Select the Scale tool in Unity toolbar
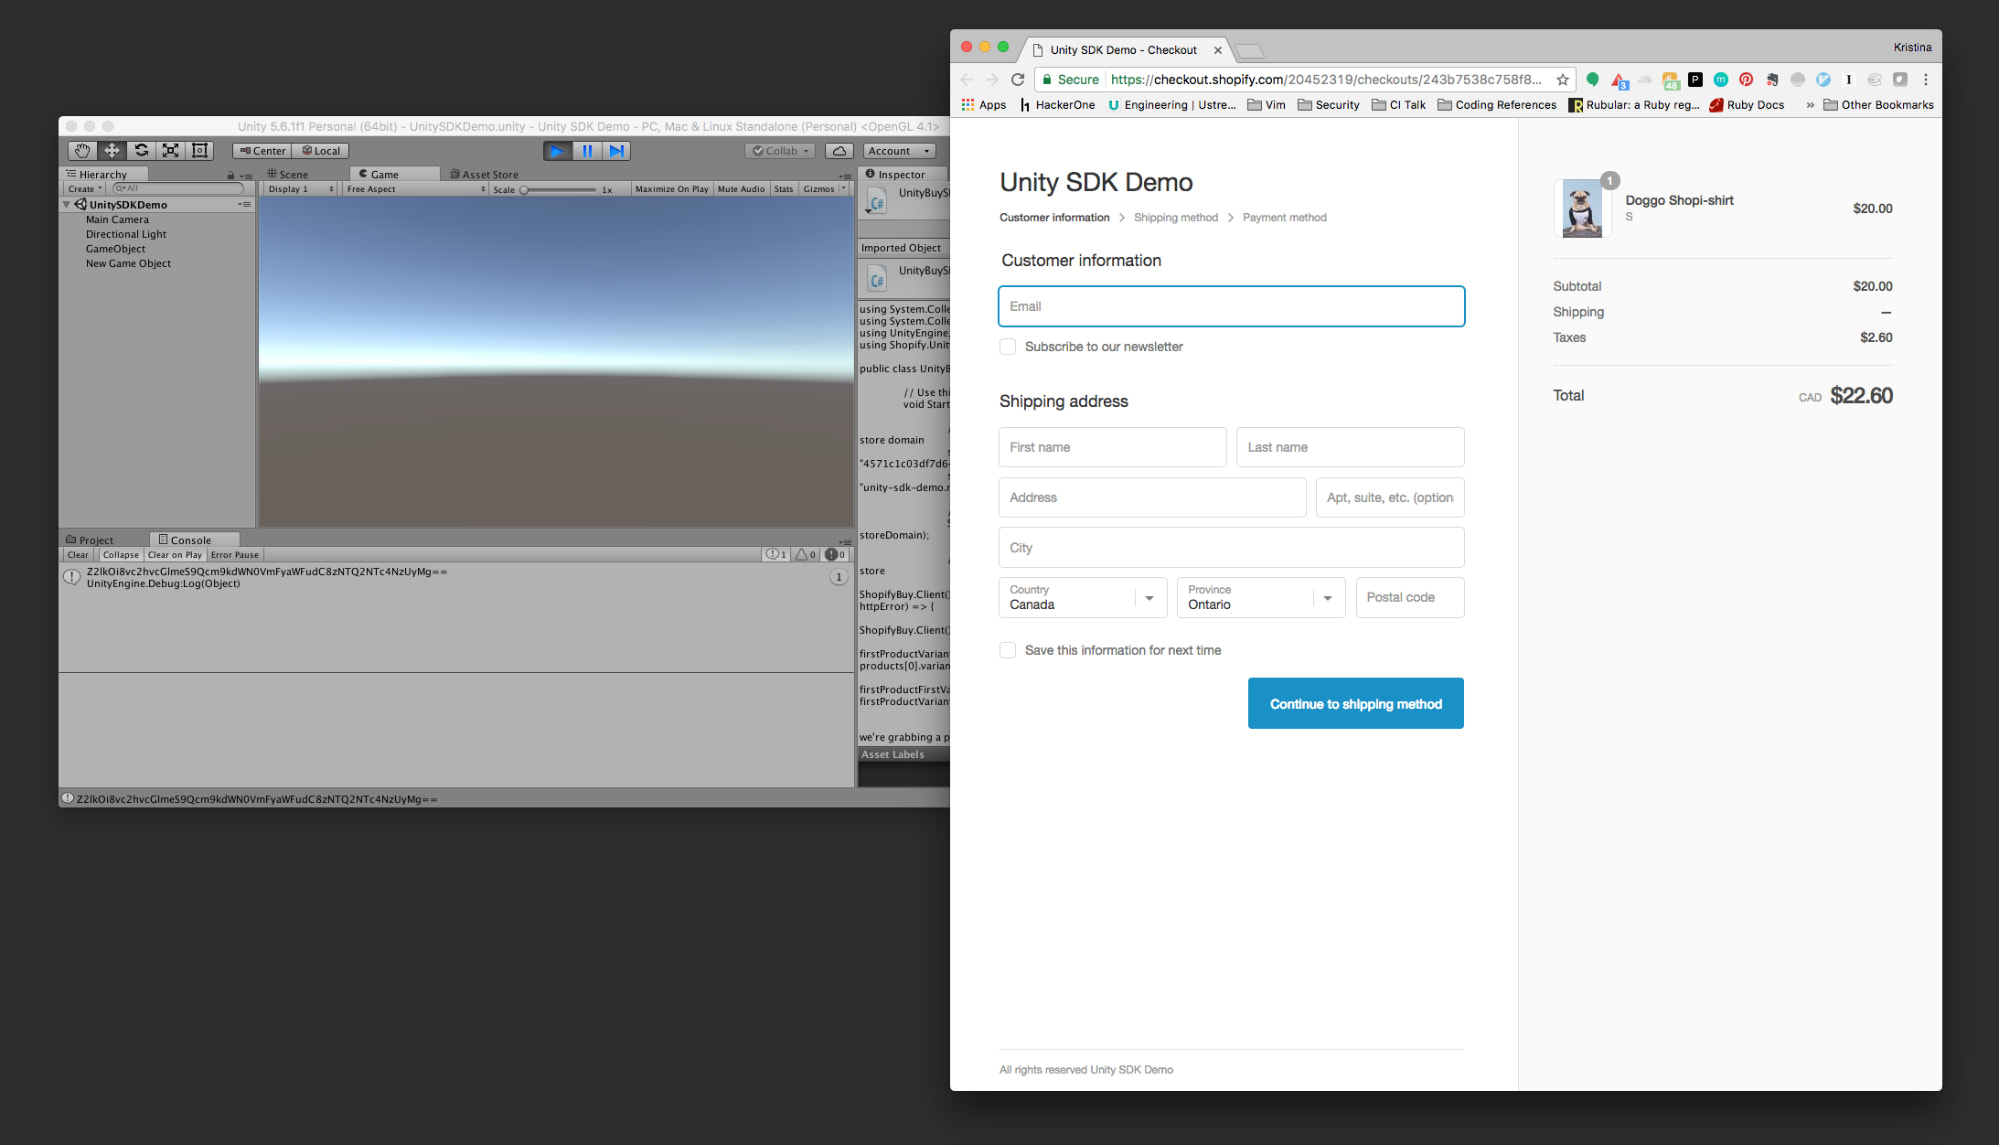Screen dimensions: 1999x1145 coord(170,150)
